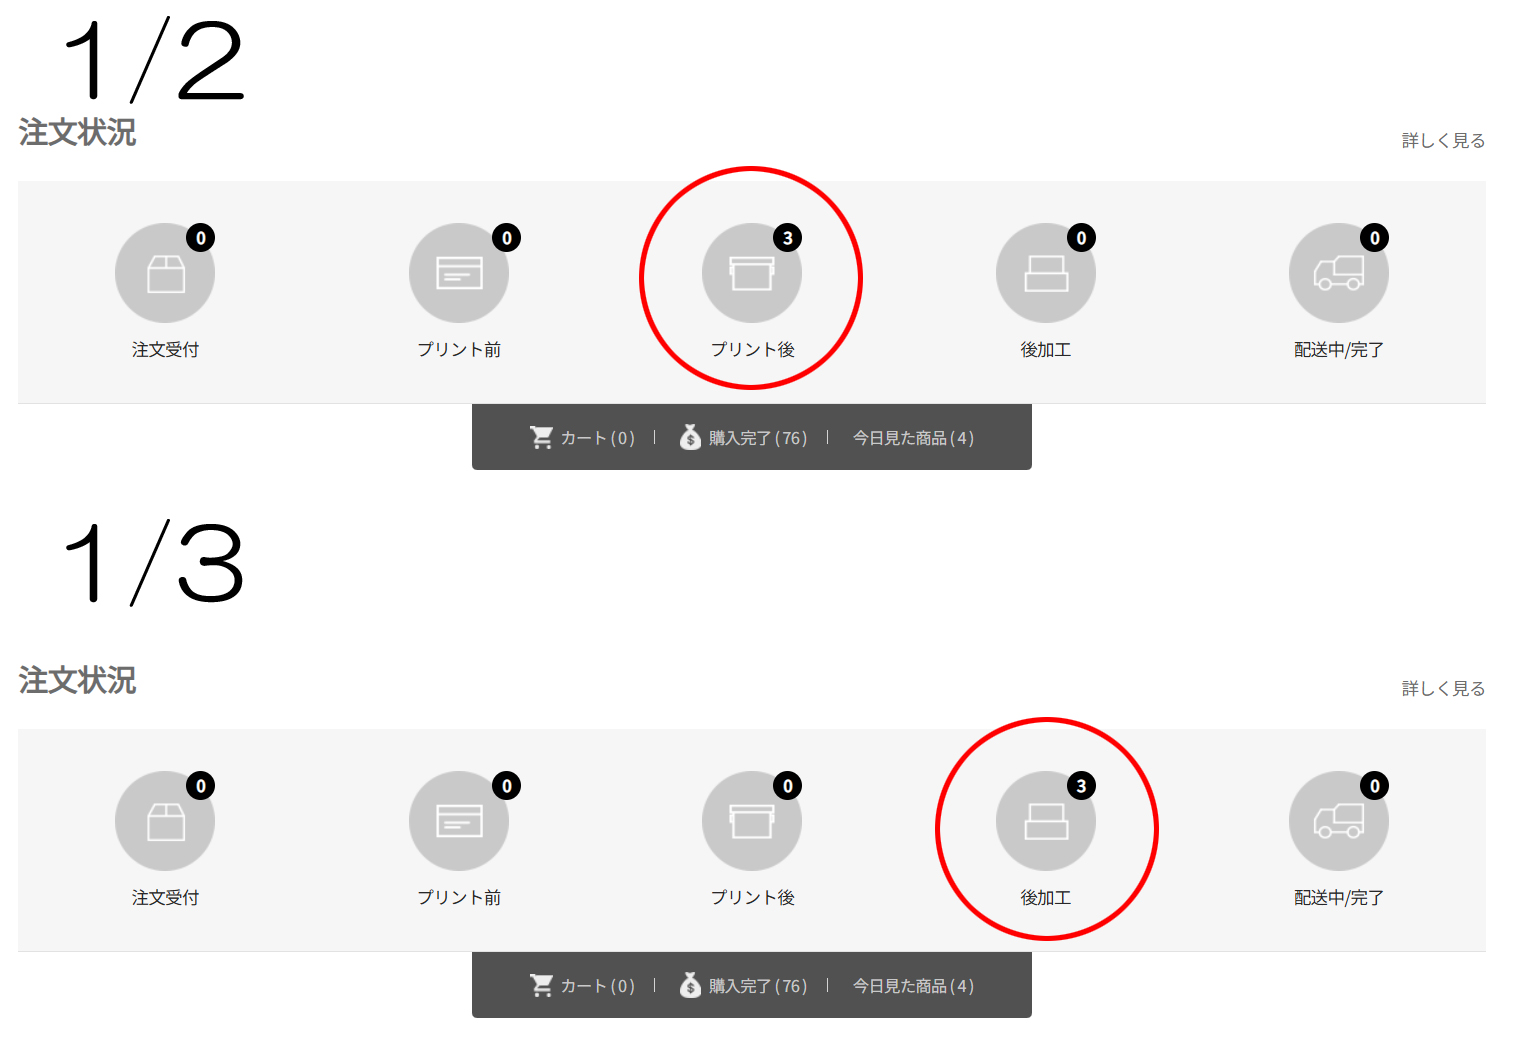Click the 3 badge on top プリント後
Image resolution: width=1537 pixels, height=1059 pixels.
coord(788,238)
